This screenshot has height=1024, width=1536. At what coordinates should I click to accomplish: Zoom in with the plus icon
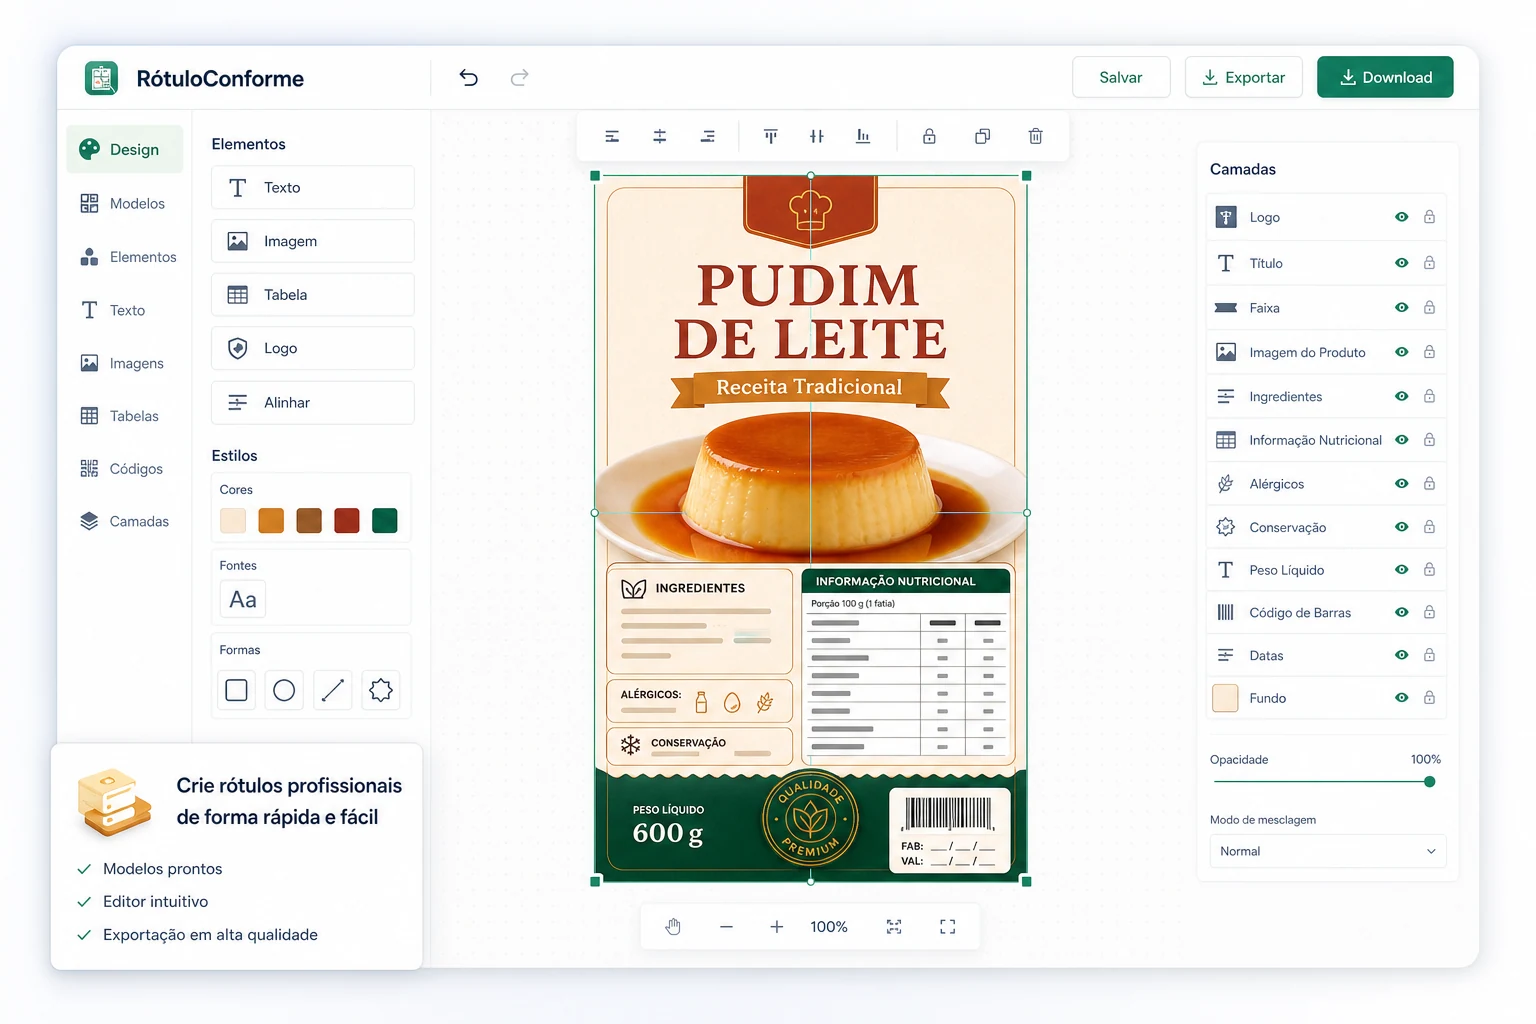[x=777, y=927]
